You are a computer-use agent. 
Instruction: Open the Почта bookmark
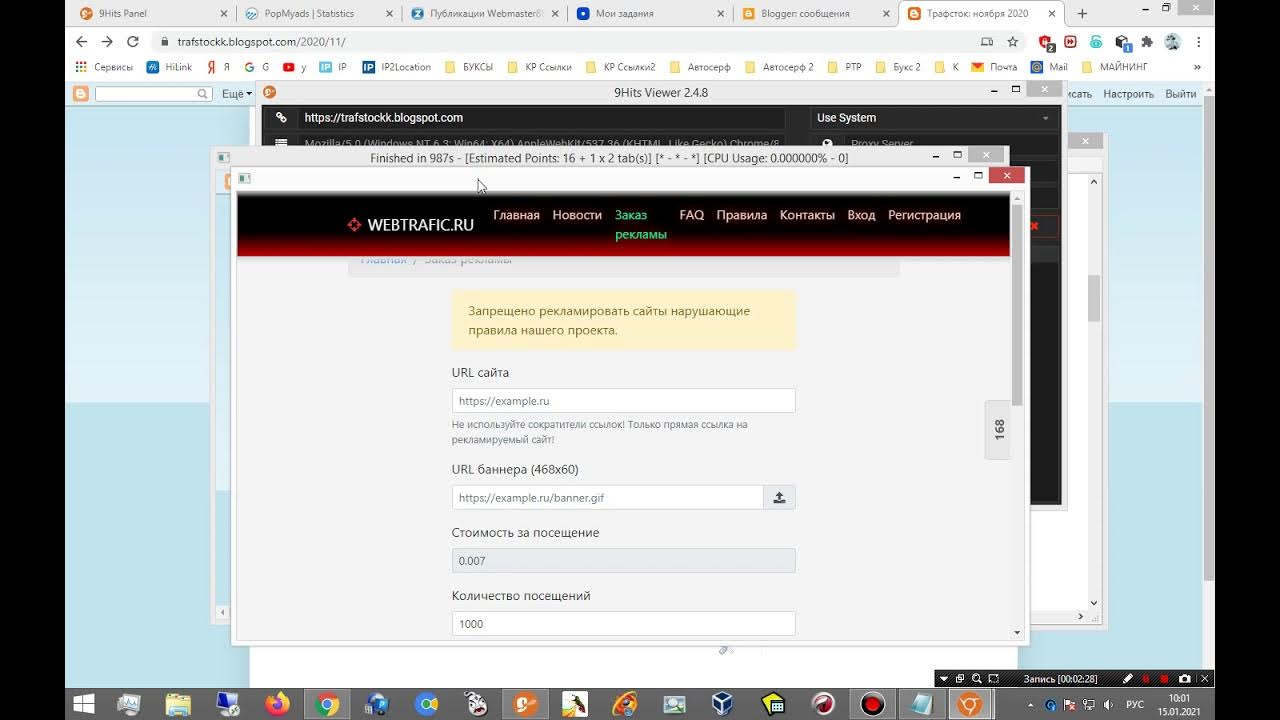pos(994,67)
